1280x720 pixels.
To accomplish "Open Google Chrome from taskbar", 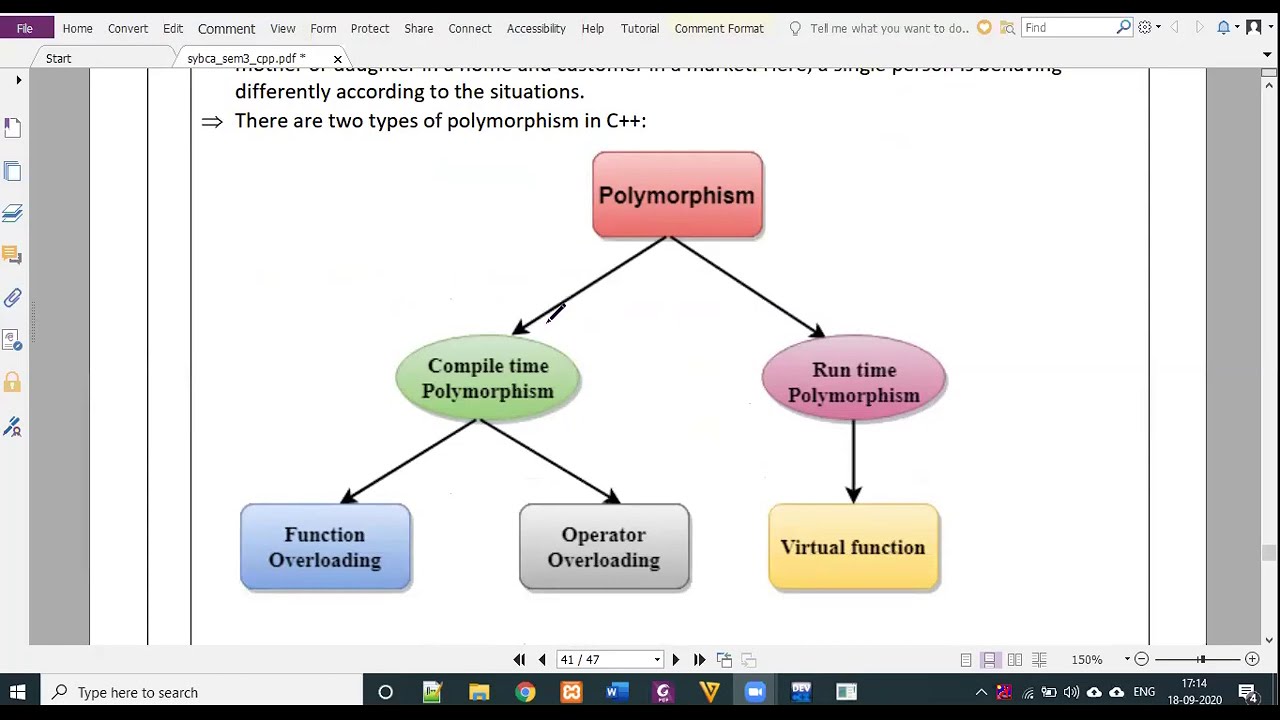I will [525, 692].
